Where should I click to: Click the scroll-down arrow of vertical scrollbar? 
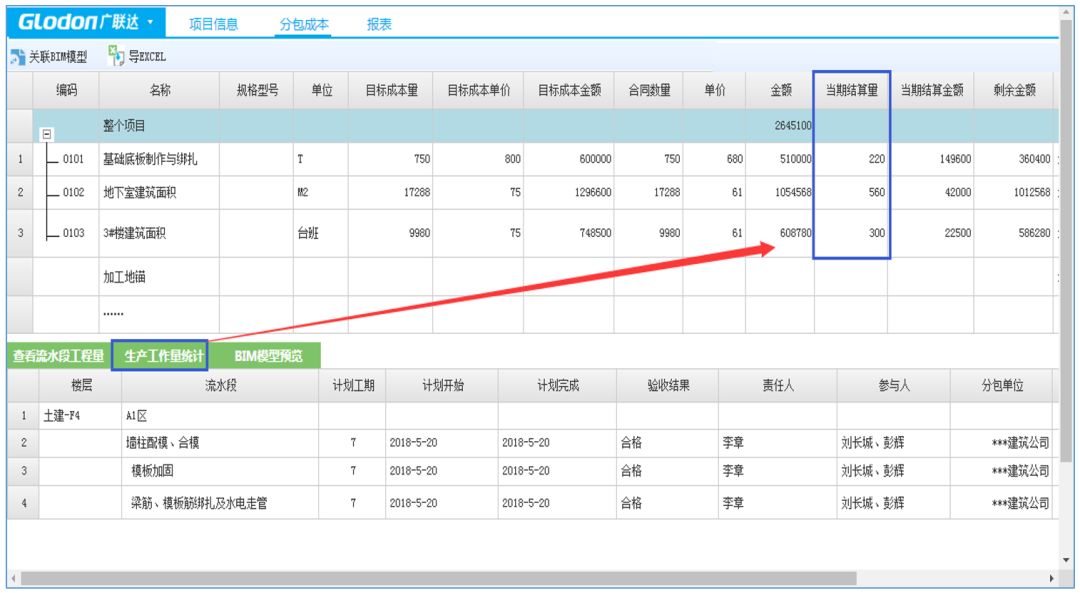click(1066, 560)
